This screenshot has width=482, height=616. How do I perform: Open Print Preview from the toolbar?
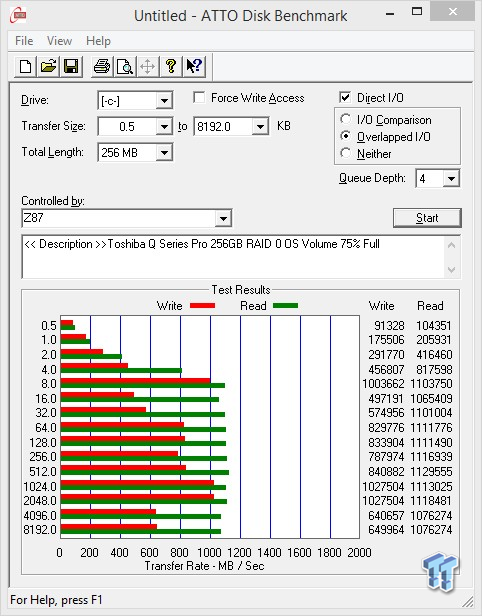pyautogui.click(x=125, y=66)
